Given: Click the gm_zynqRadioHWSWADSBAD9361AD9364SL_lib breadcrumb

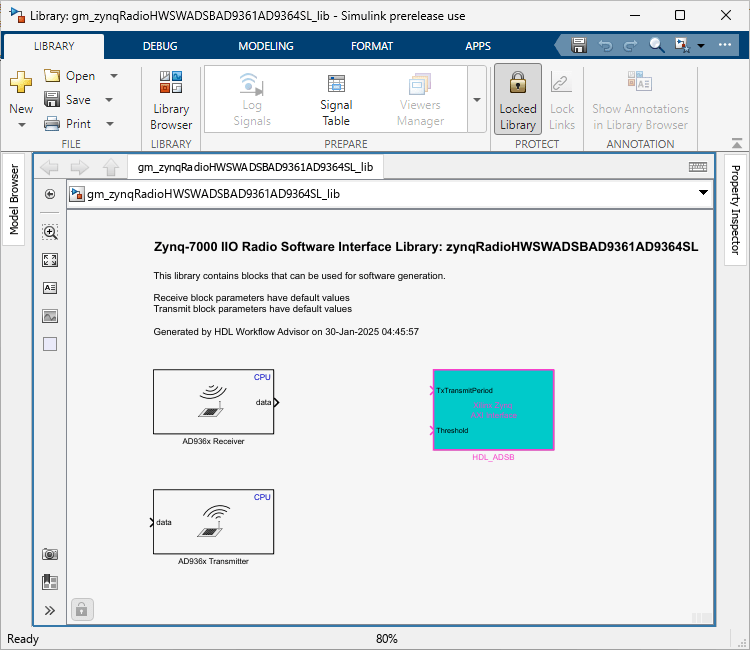Looking at the screenshot, I should [x=213, y=194].
